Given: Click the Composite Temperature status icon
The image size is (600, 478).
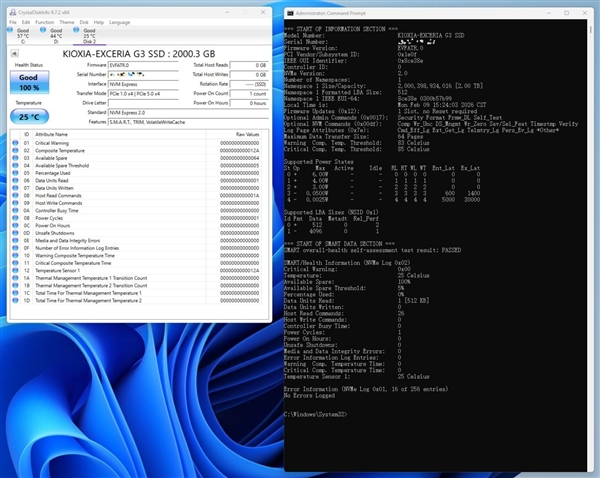Looking at the screenshot, I should (x=13, y=151).
